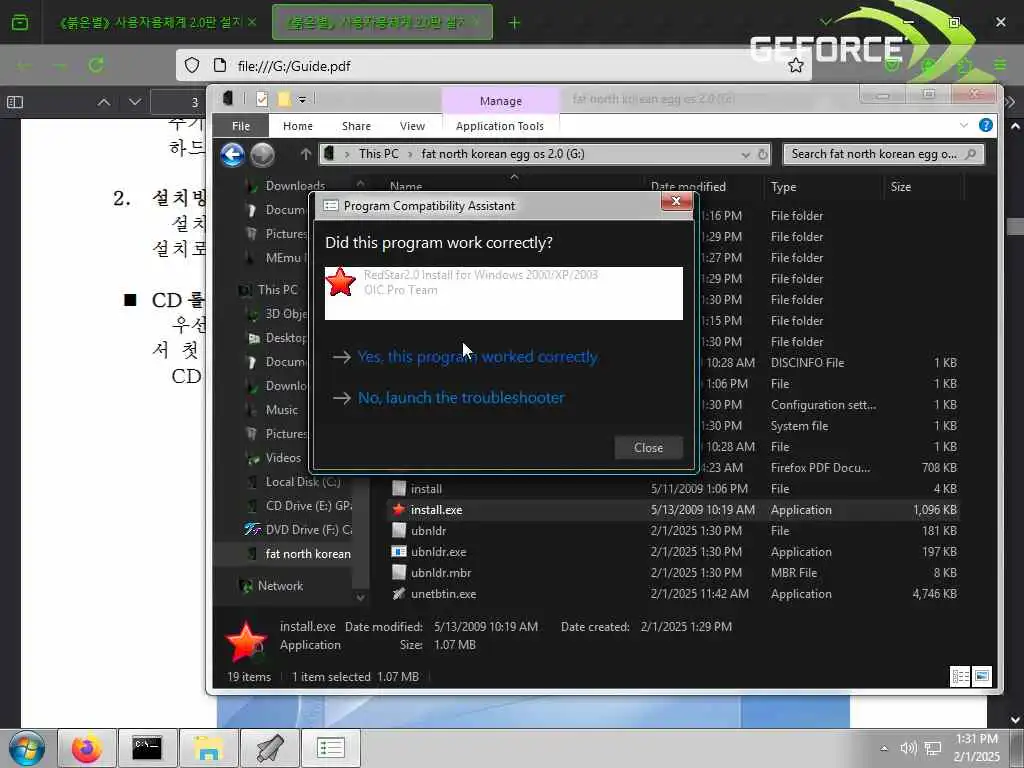Switch Explorer to large icons view
The image size is (1024, 768).
(x=982, y=677)
